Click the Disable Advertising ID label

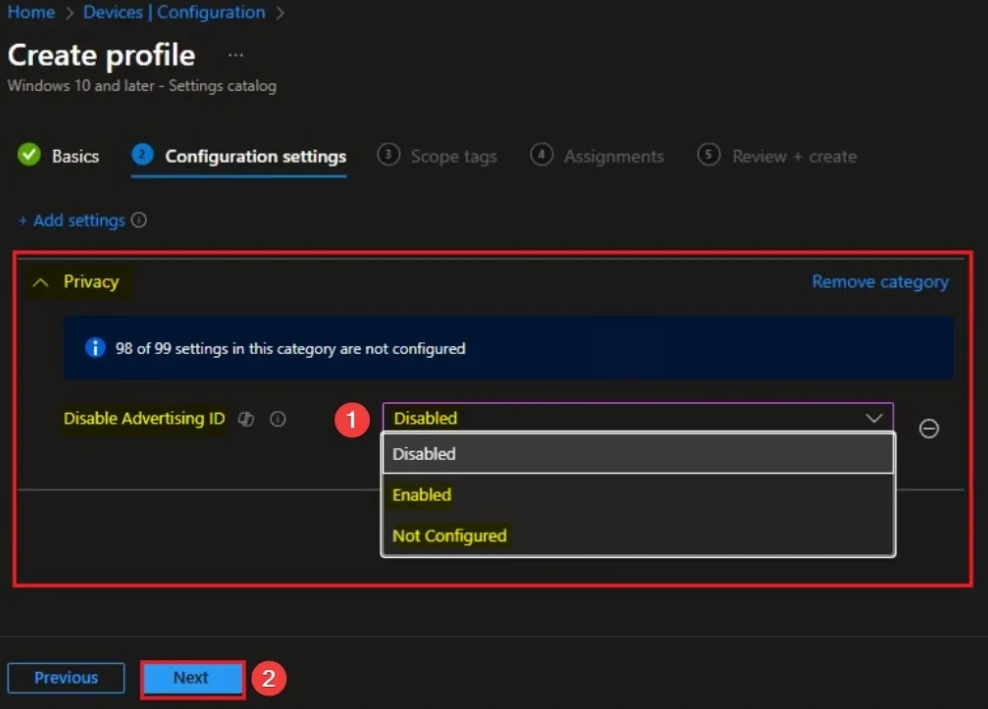(x=144, y=418)
